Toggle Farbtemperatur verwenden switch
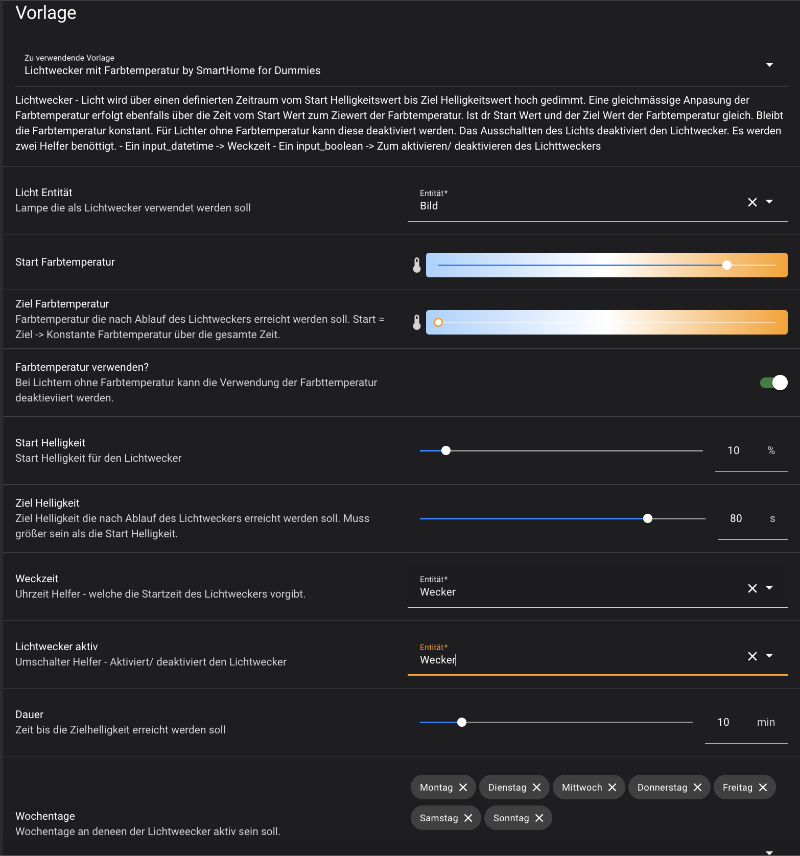The height and width of the screenshot is (856, 800). [773, 382]
